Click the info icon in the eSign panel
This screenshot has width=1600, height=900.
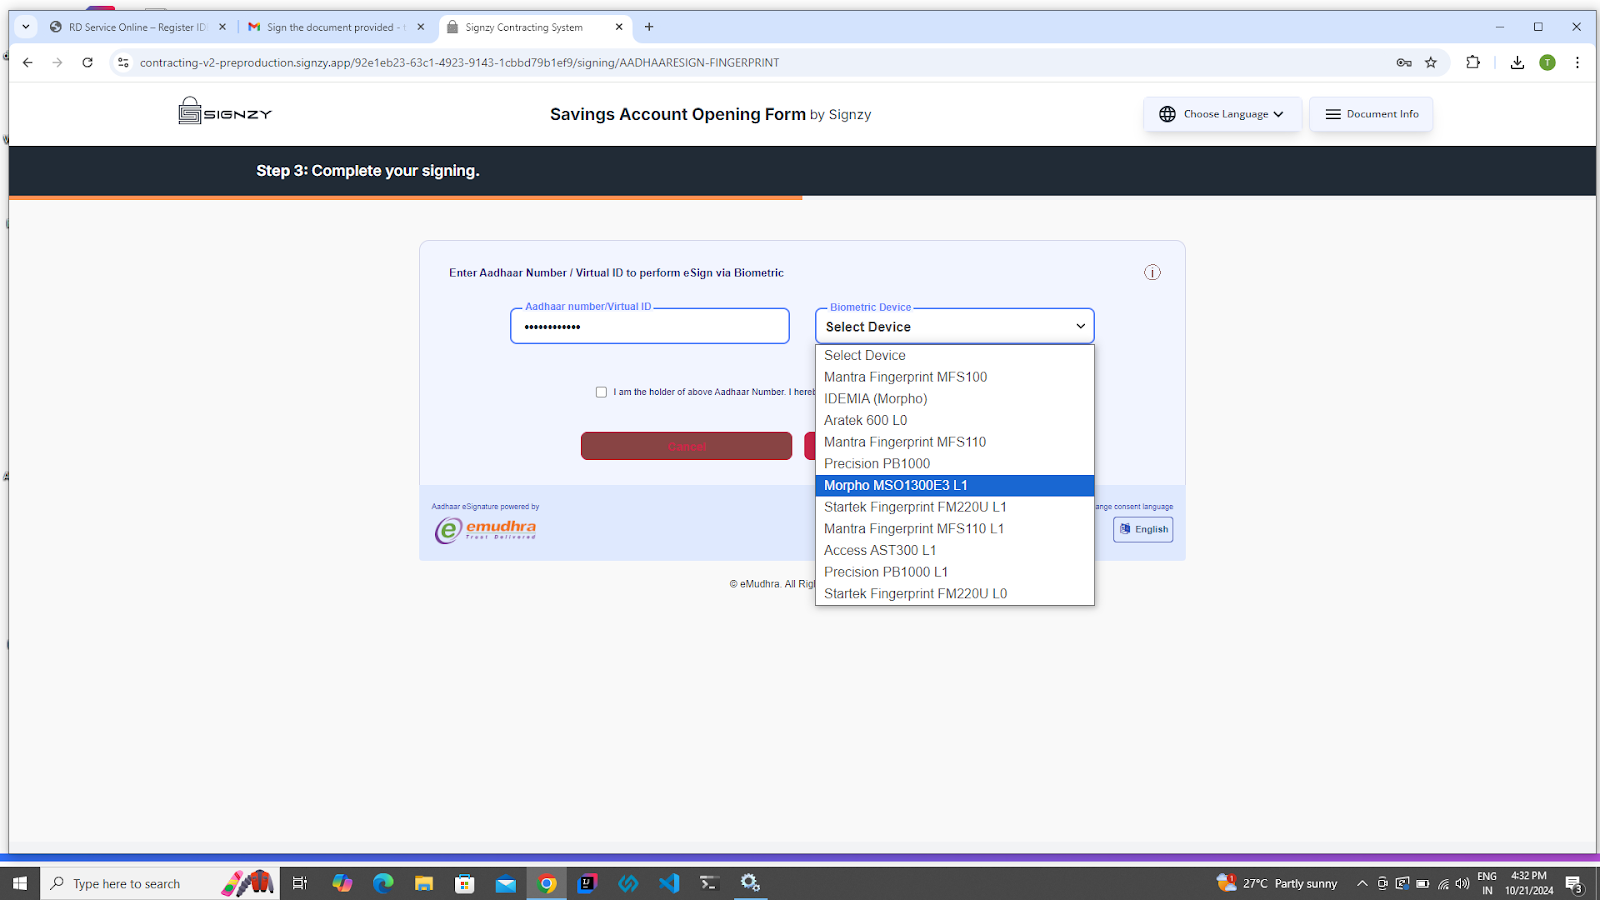pyautogui.click(x=1152, y=272)
